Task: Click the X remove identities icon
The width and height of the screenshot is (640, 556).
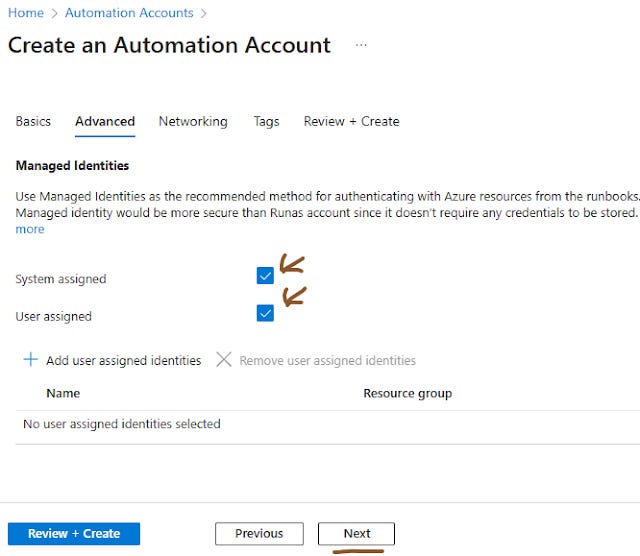Action: click(224, 360)
